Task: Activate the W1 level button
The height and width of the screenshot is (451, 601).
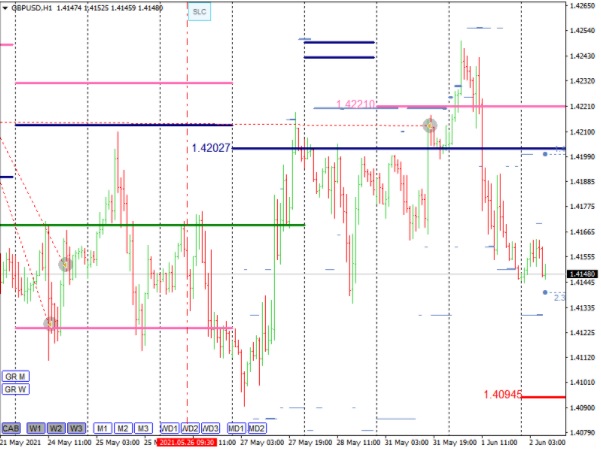Action: (36, 428)
